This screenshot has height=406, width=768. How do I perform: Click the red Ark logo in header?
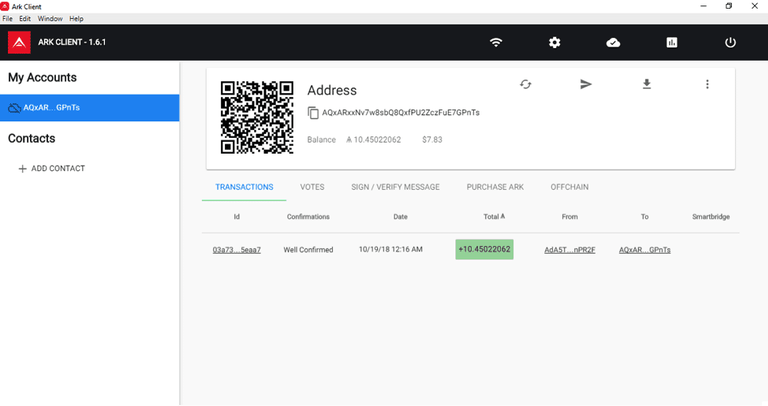[x=19, y=42]
